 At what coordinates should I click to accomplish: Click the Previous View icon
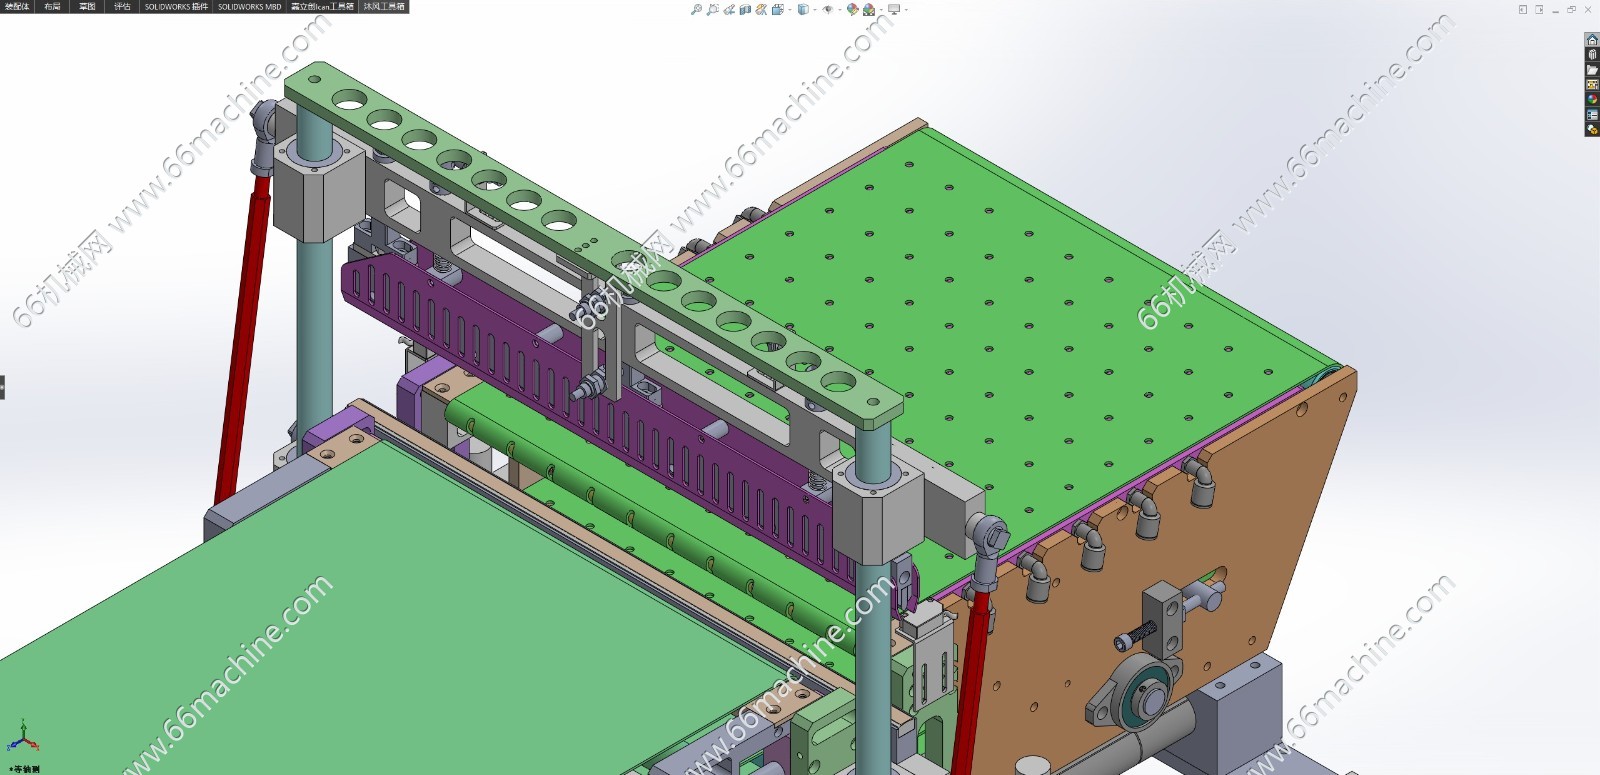coord(729,9)
